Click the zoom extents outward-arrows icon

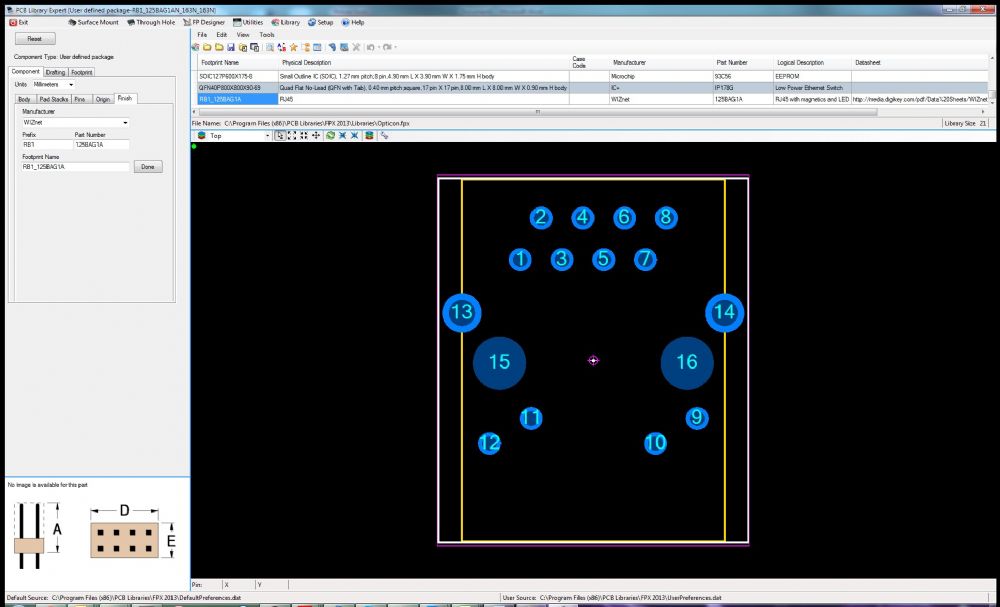tap(291, 136)
